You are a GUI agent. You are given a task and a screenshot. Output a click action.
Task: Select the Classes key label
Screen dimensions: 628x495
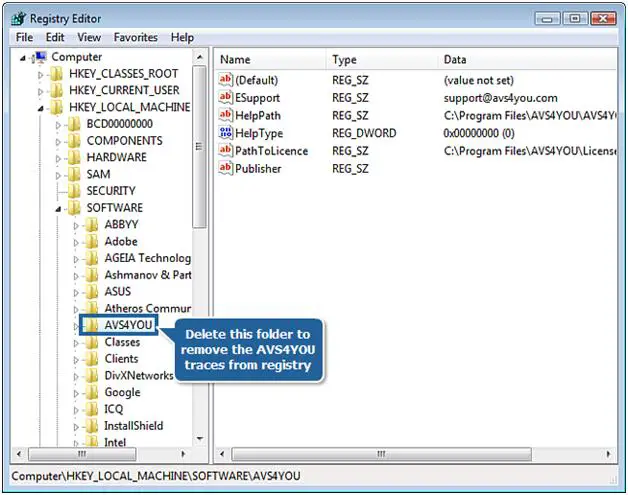point(123,342)
